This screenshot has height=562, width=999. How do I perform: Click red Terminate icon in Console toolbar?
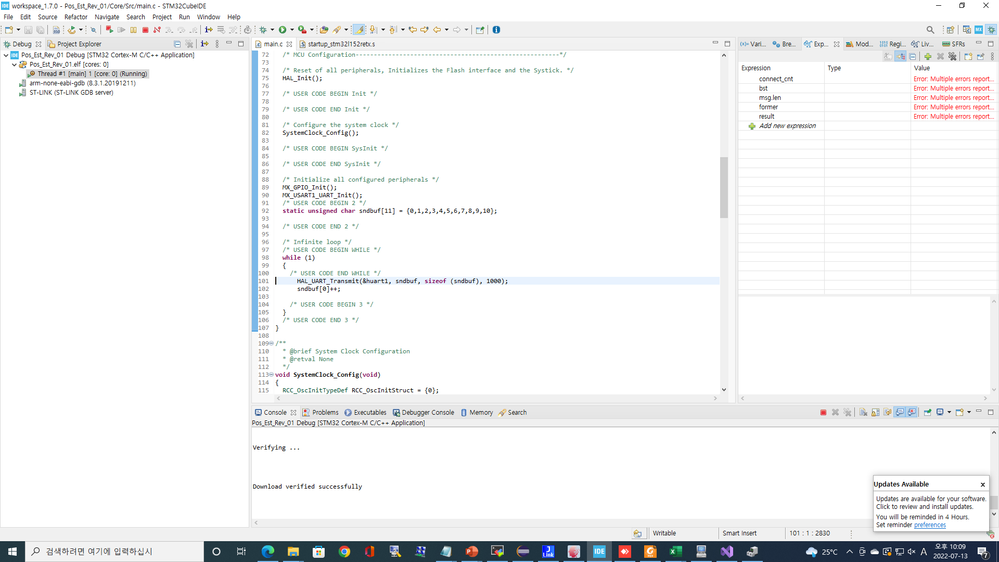click(x=823, y=412)
